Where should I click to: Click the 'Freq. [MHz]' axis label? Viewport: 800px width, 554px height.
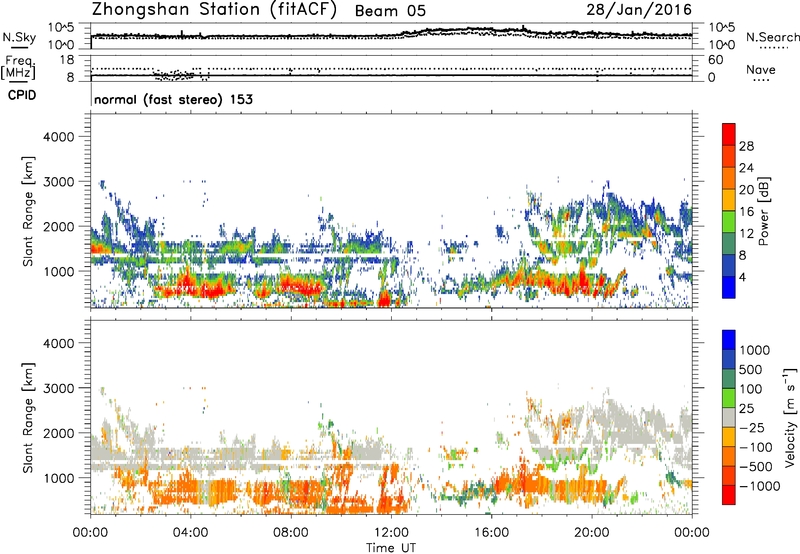(18, 67)
